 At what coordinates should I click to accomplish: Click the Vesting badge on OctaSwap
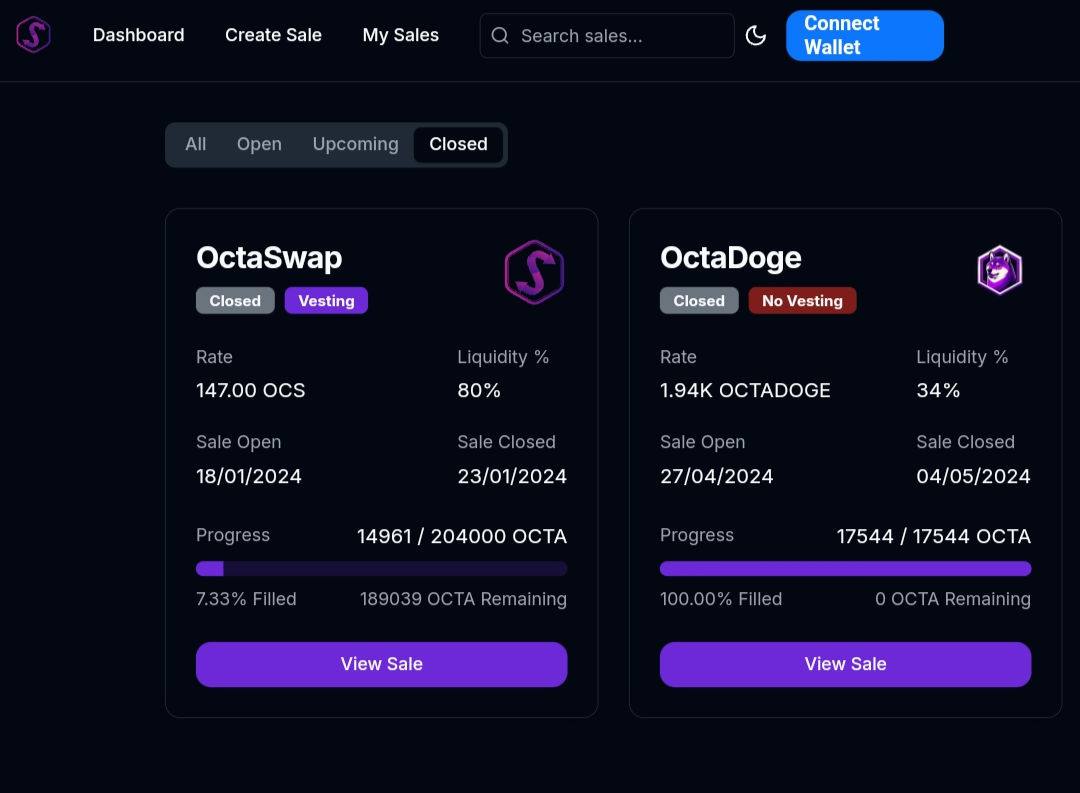coord(326,301)
